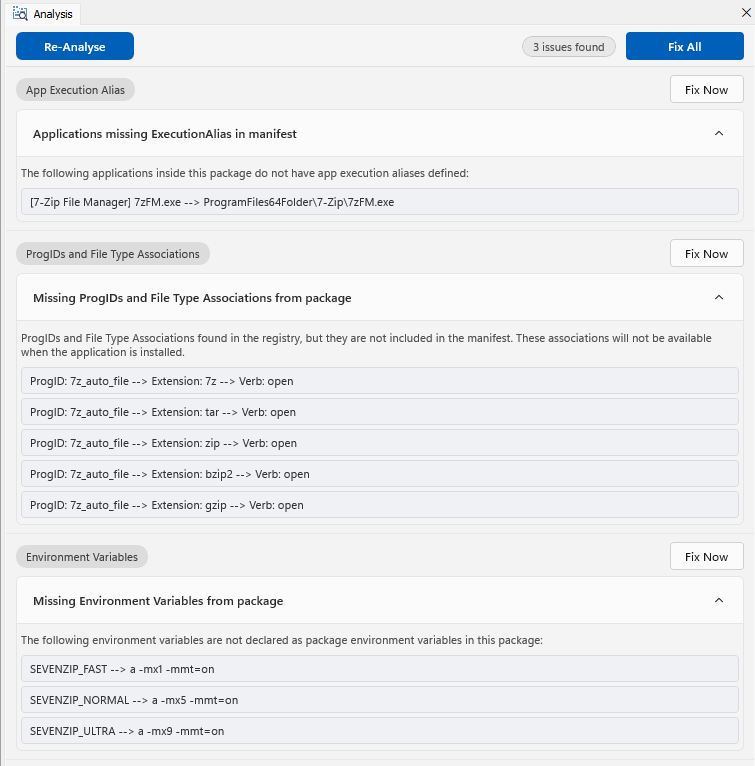Fix Now for ProgIDs and File Type Associations

[x=707, y=254]
